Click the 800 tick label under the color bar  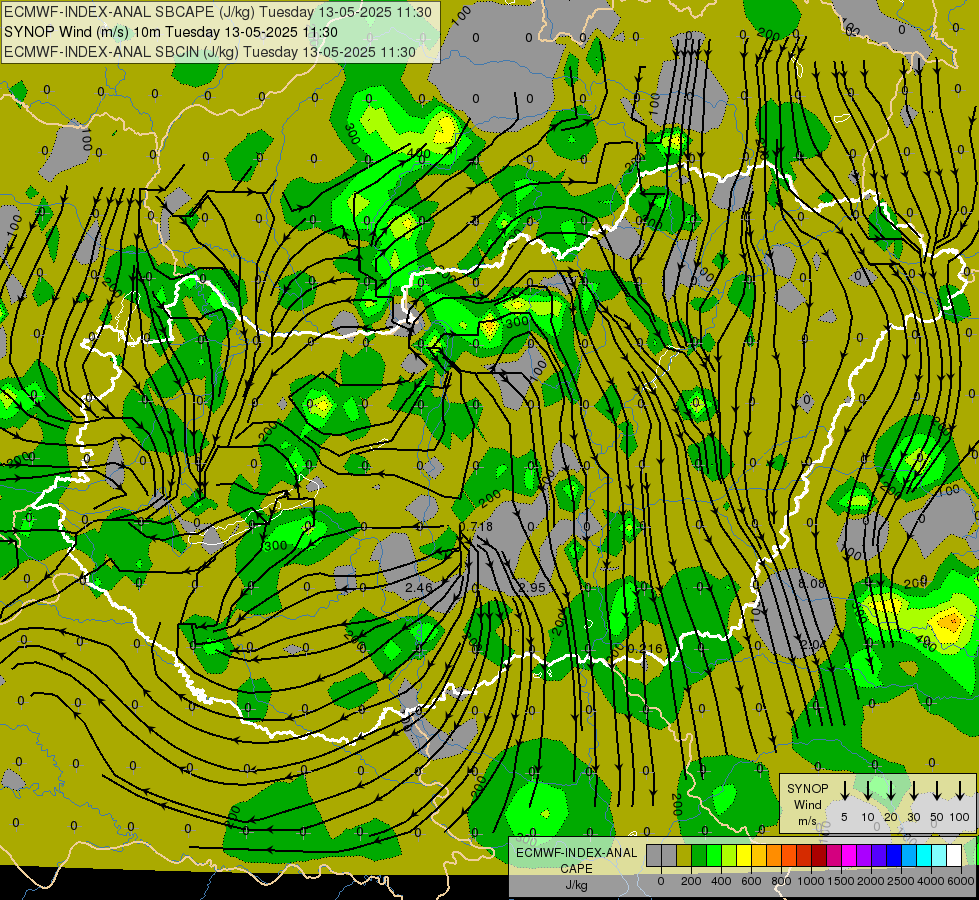781,881
